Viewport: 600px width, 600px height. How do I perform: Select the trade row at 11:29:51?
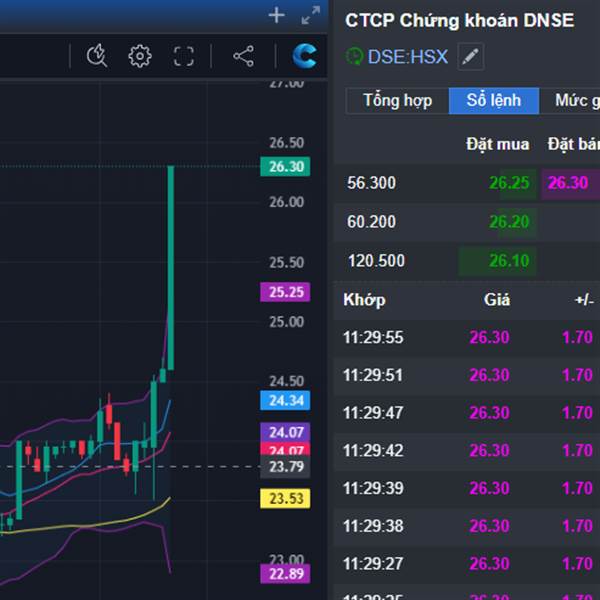467,375
